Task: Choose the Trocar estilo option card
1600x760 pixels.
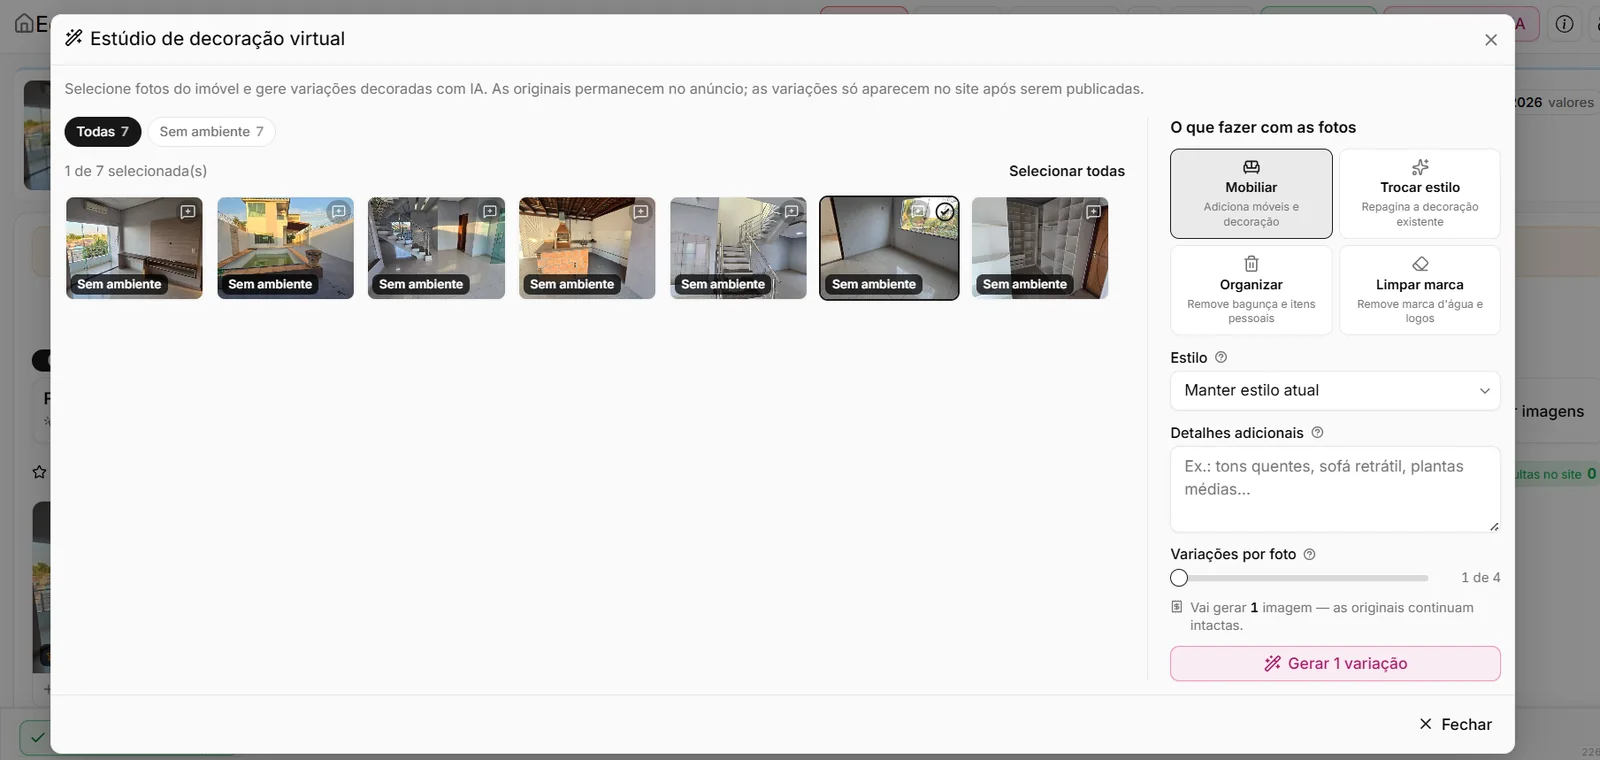Action: coord(1420,194)
